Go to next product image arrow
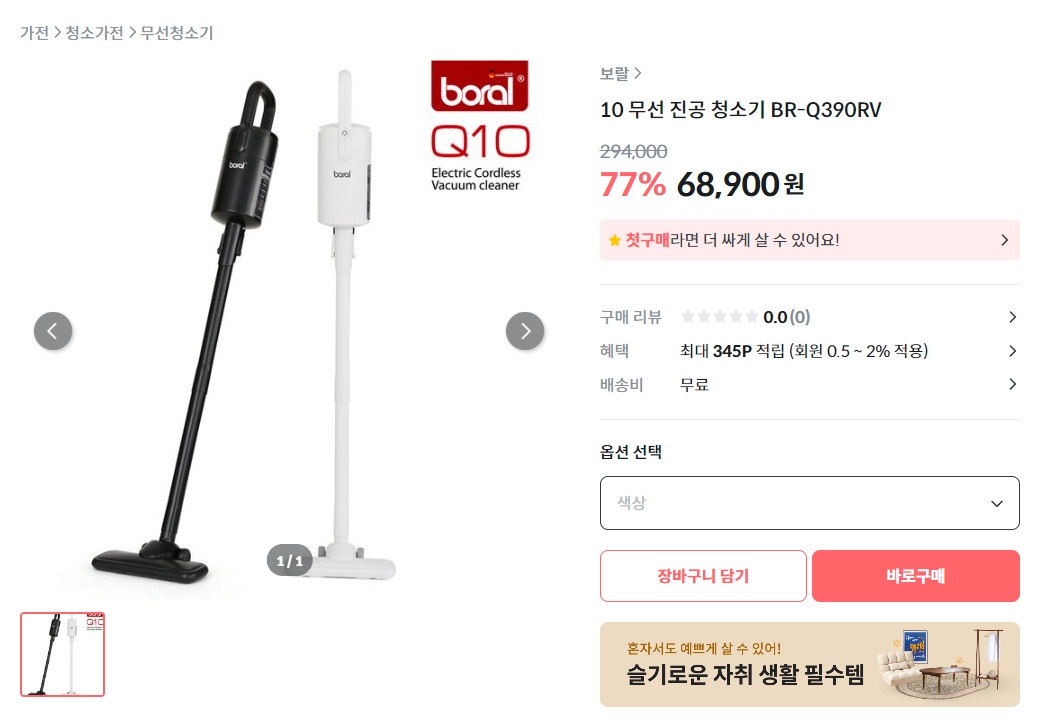 [525, 331]
